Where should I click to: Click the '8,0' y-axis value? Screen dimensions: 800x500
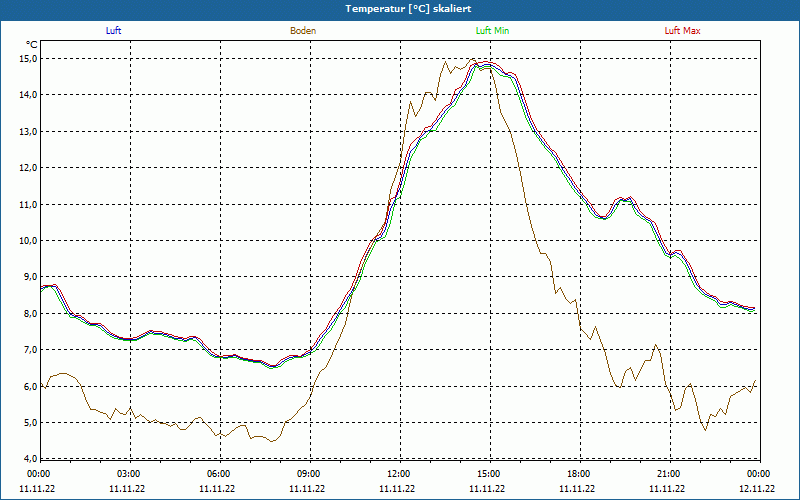[x=31, y=313]
